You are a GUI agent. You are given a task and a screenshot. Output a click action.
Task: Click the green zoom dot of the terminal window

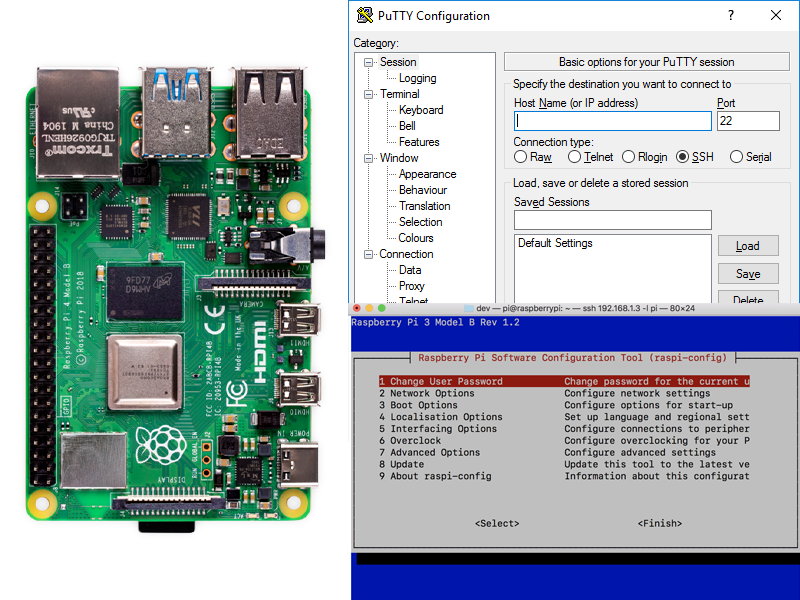coord(382,308)
